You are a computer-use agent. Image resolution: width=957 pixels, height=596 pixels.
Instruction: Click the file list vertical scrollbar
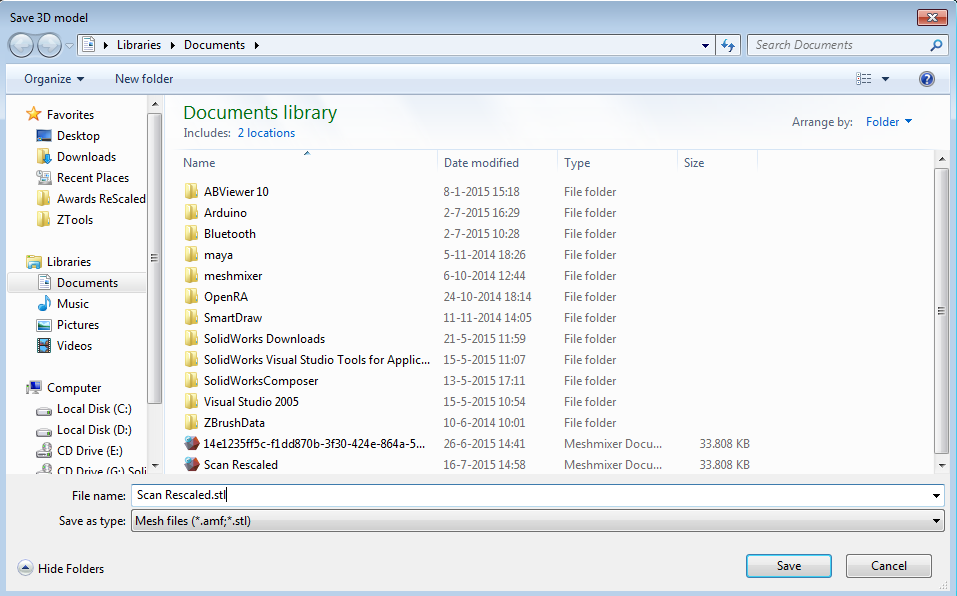[x=941, y=310]
